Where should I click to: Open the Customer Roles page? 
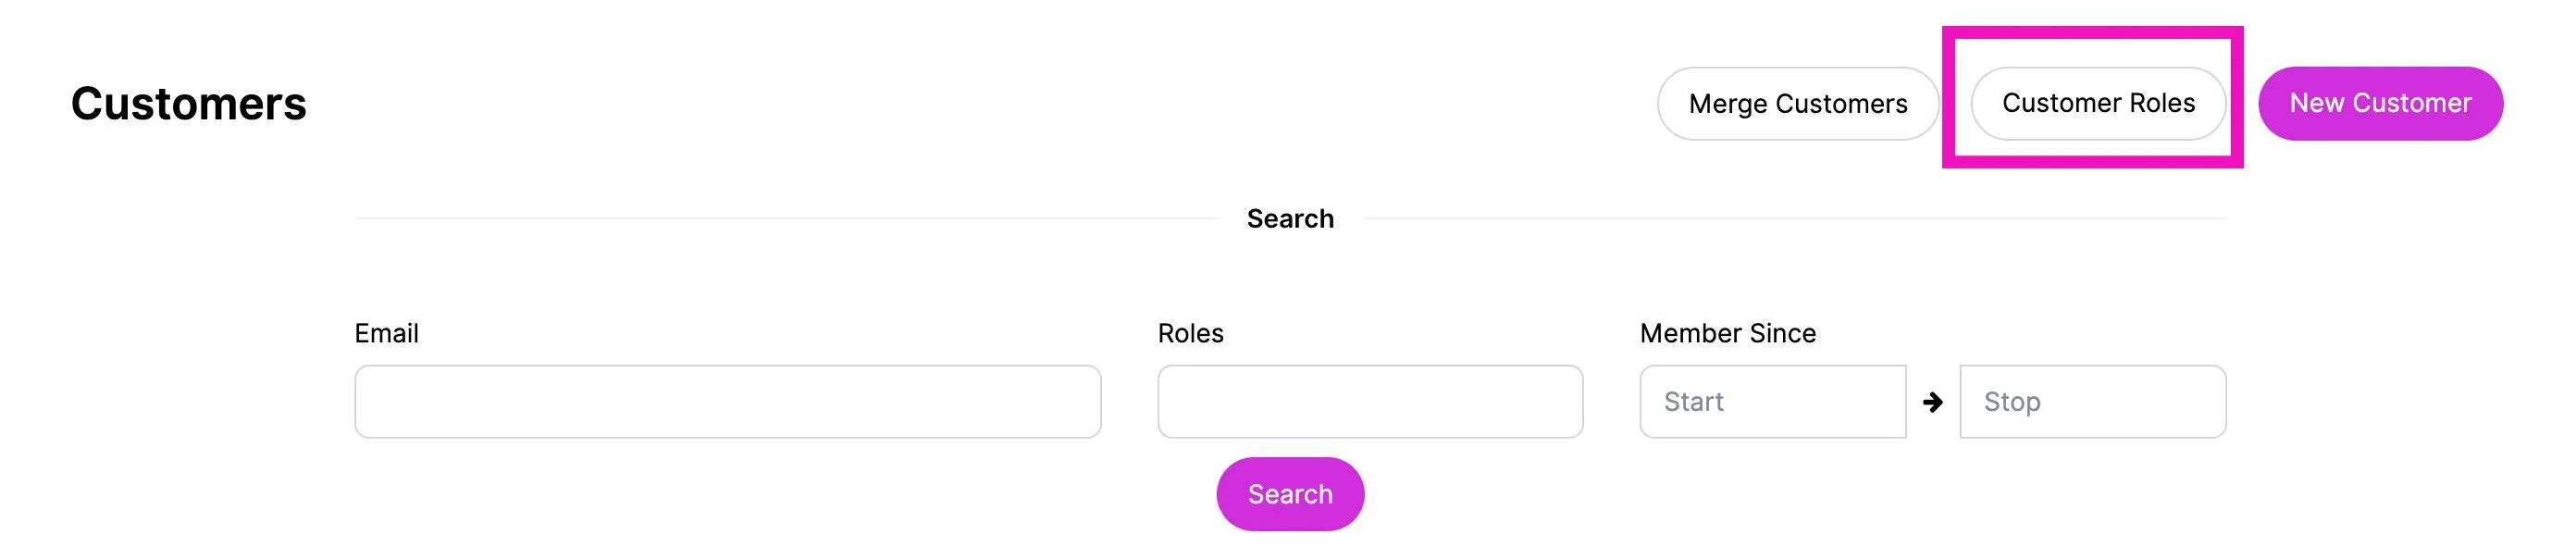2097,103
